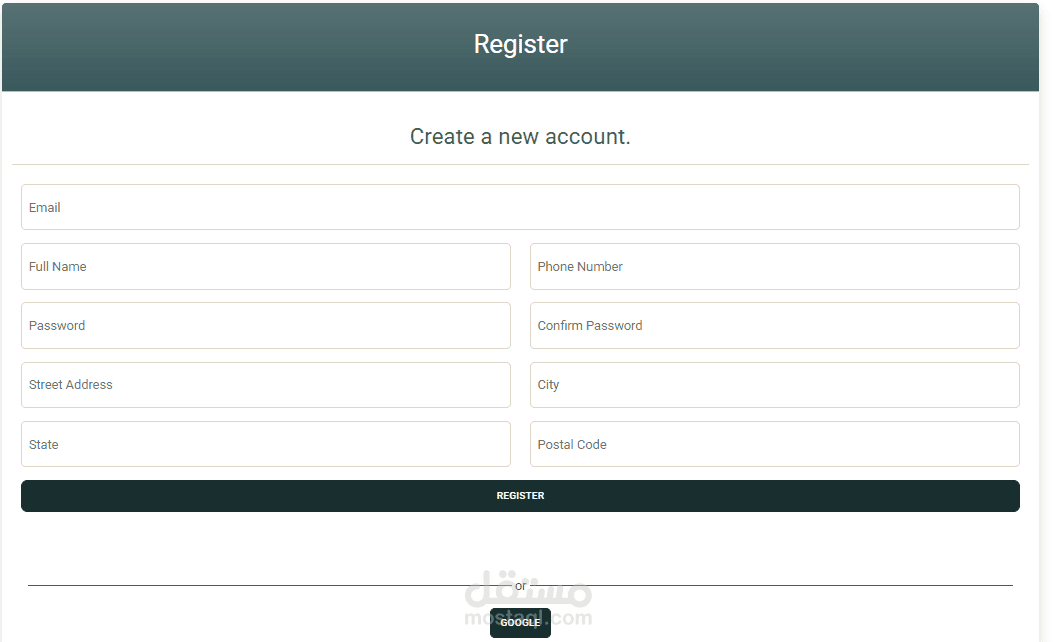The image size is (1058, 642).
Task: Sign up using the GOOGLE button
Action: 520,622
